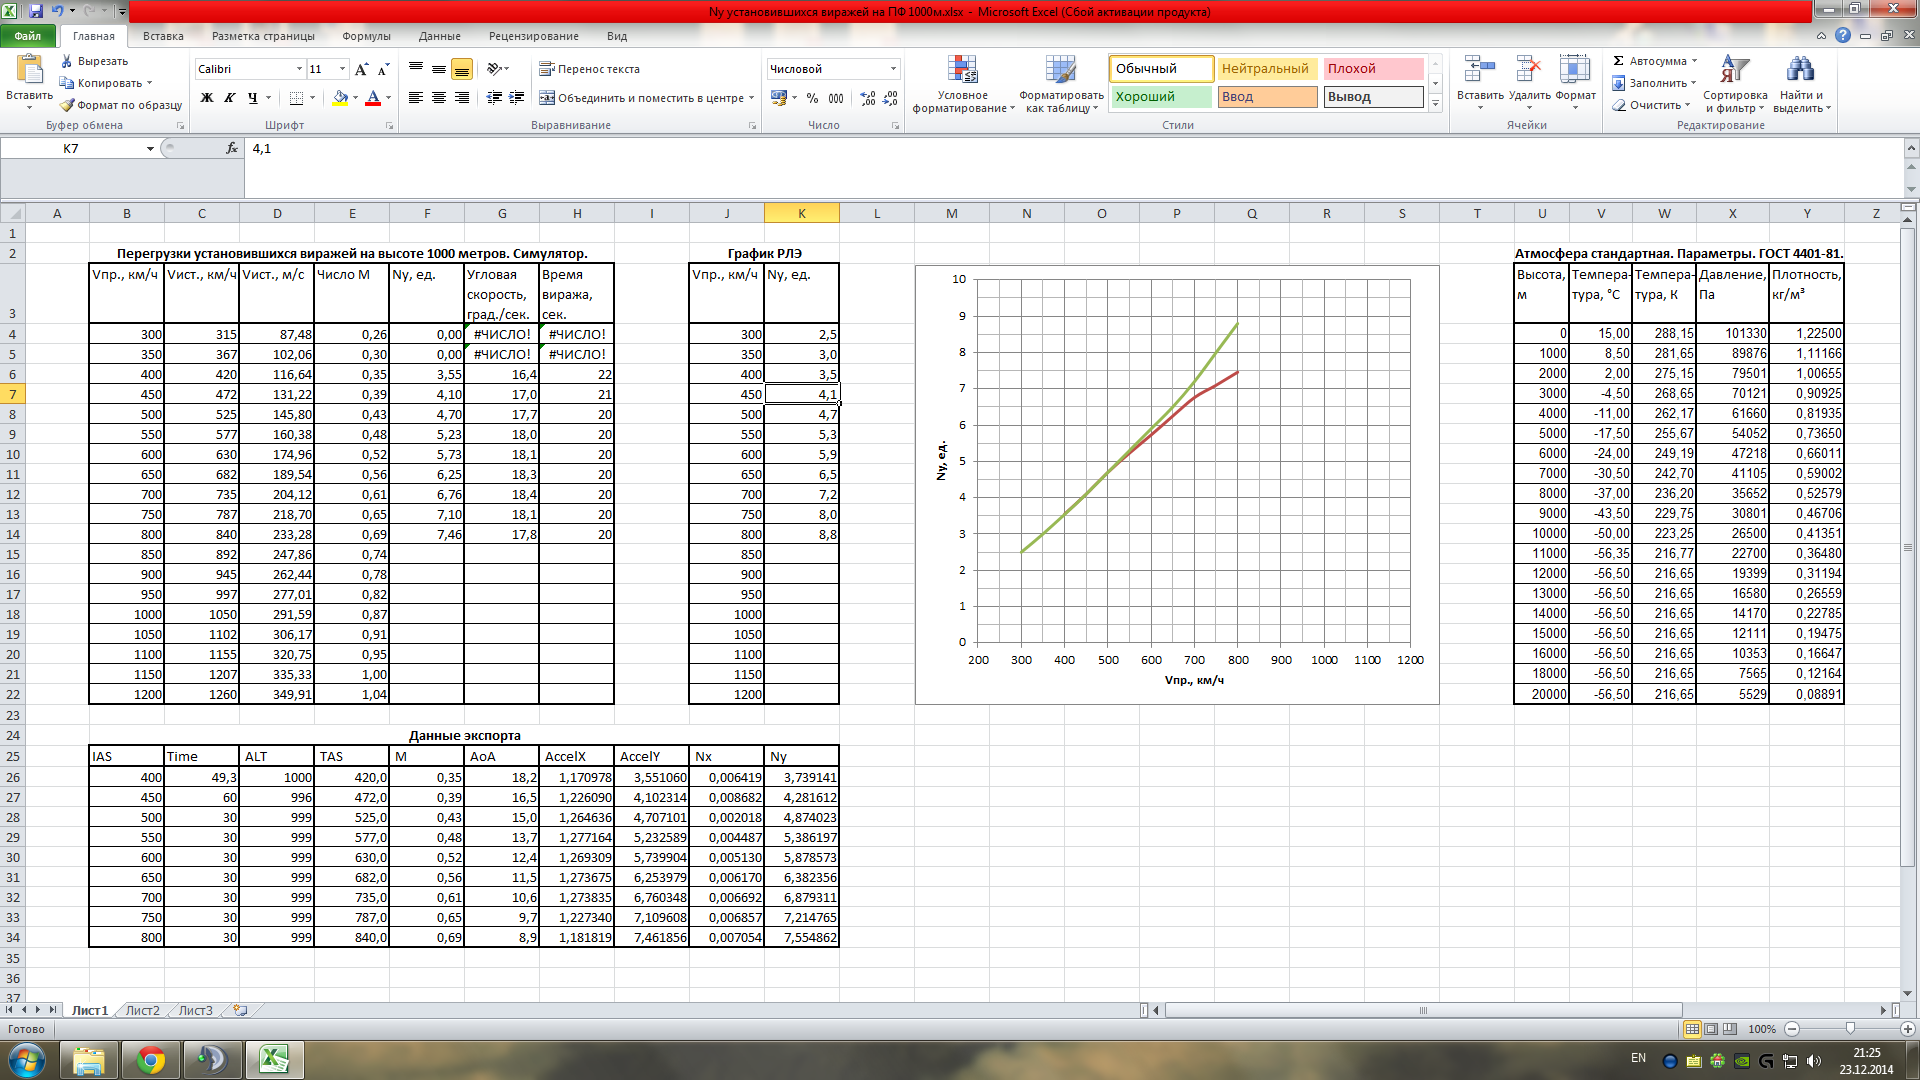
Task: Click the Format as Table icon
Action: click(x=1061, y=70)
